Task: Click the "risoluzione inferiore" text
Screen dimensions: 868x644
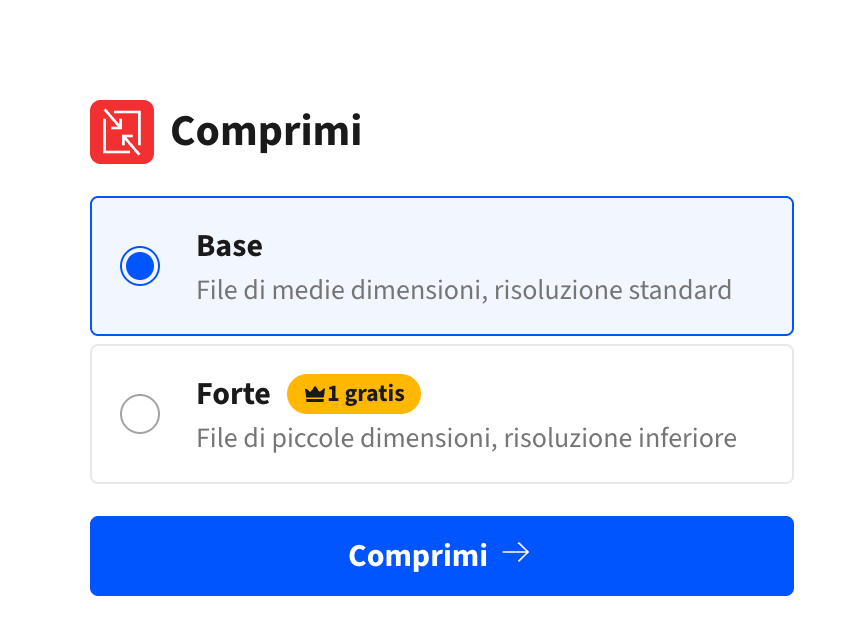Action: click(620, 439)
